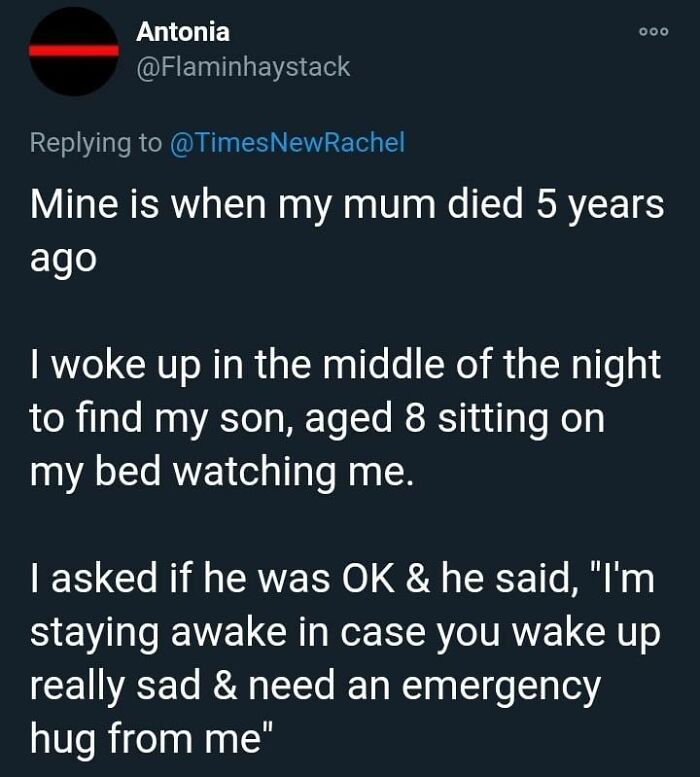Viewport: 700px width, 777px height.
Task: Open the @TimesNewRachel mention link
Action: click(x=287, y=143)
